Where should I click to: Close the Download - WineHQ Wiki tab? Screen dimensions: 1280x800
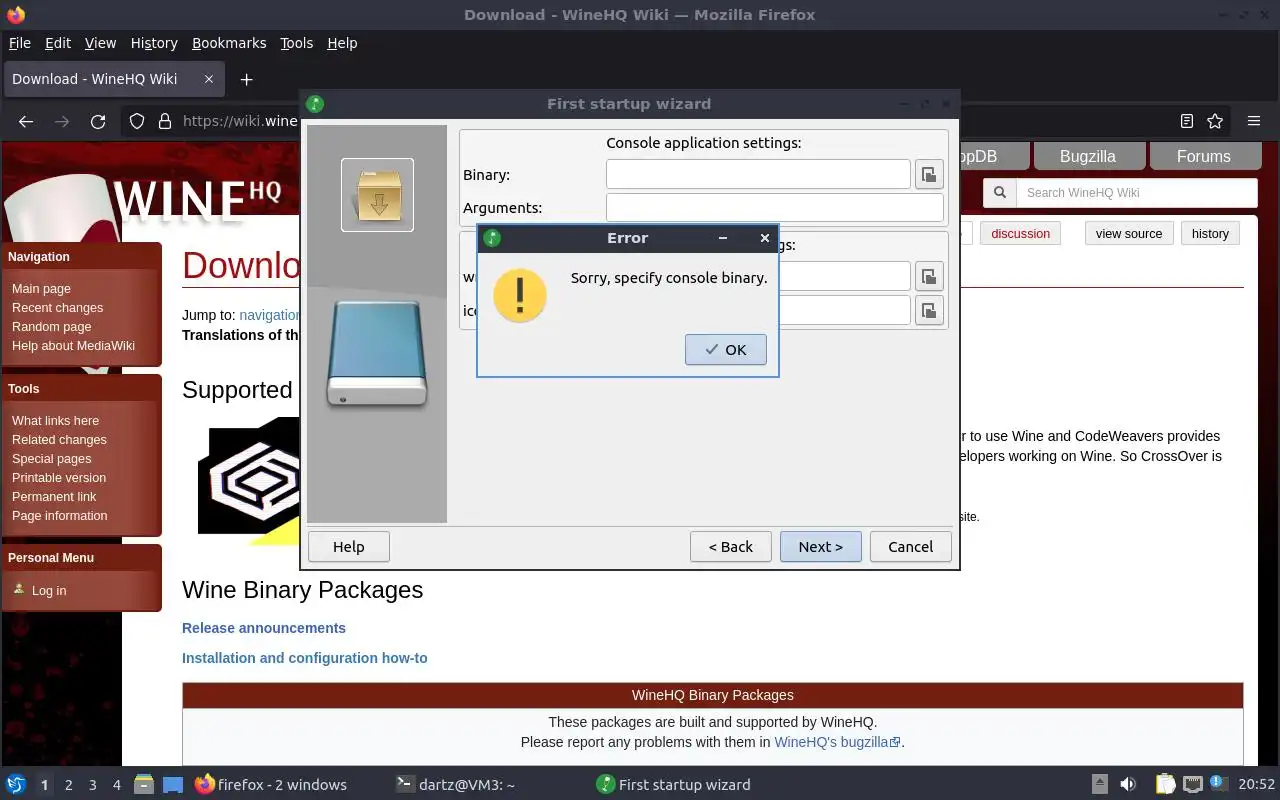point(209,79)
